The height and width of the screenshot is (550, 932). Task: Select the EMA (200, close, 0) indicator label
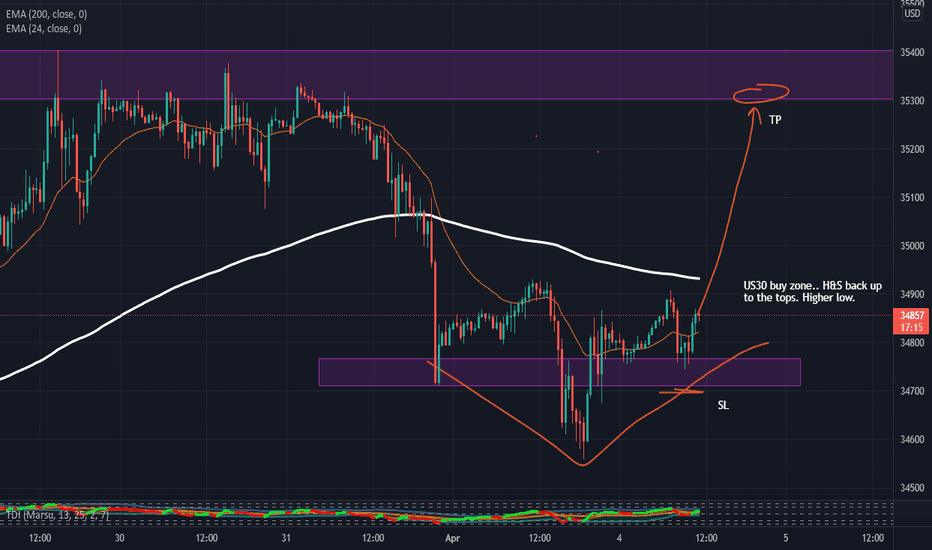pyautogui.click(x=46, y=14)
